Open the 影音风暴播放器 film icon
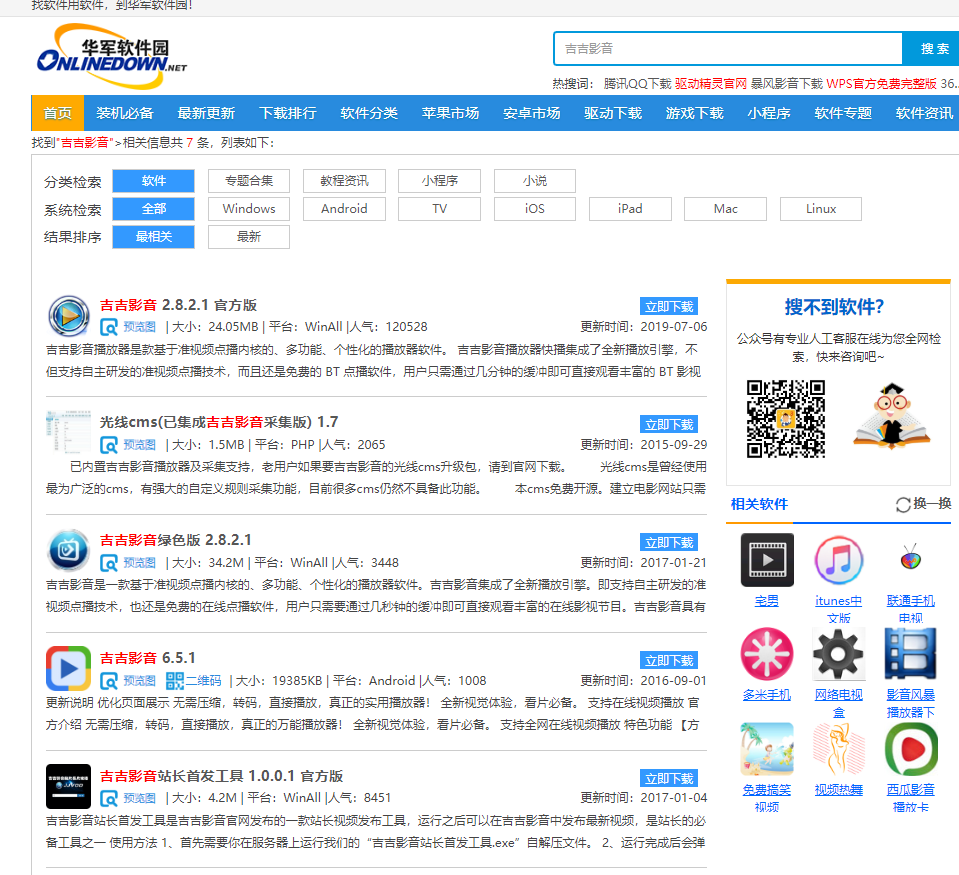The image size is (959, 875). [x=911, y=654]
